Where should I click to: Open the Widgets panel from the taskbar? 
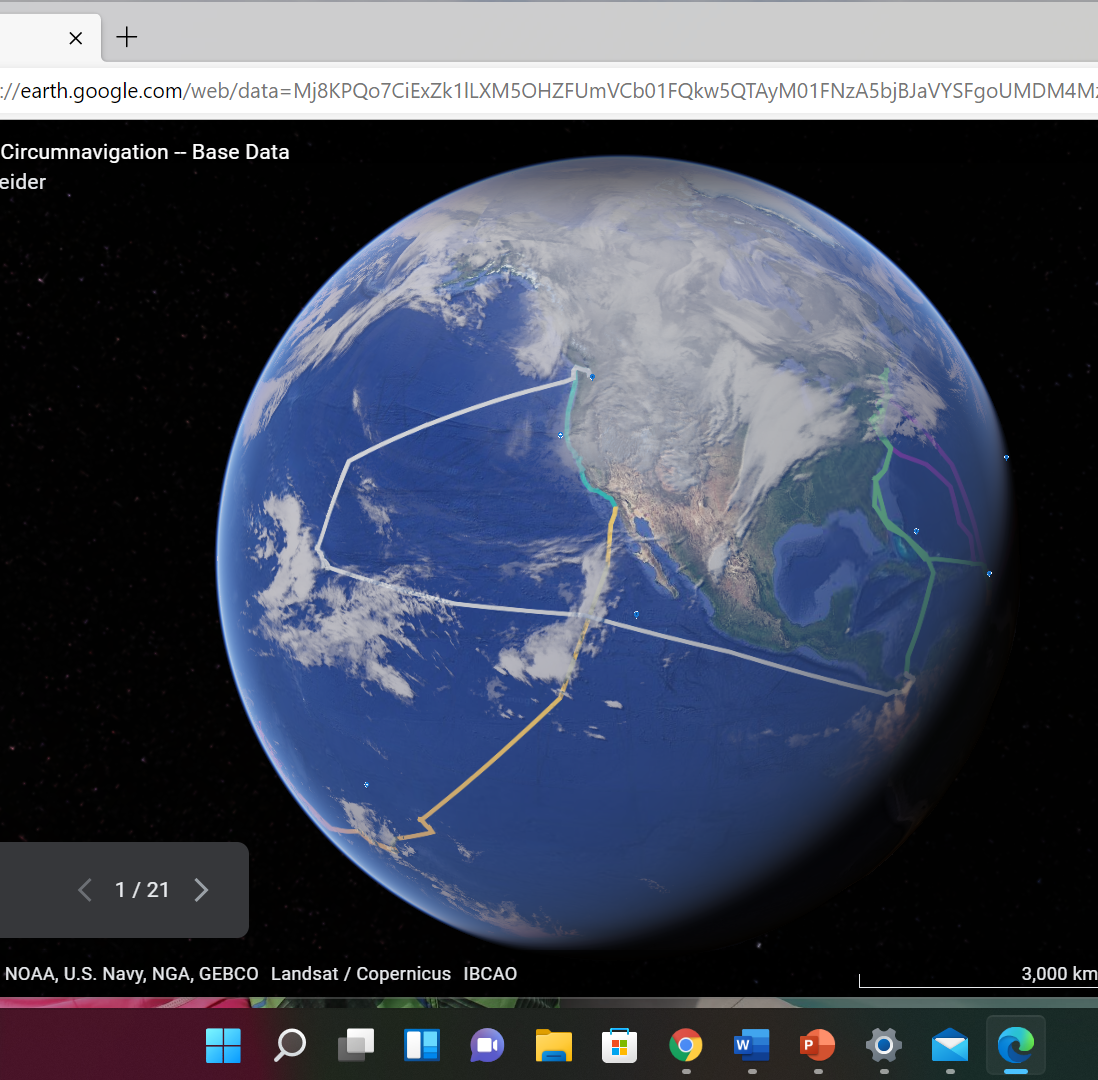coord(422,1046)
